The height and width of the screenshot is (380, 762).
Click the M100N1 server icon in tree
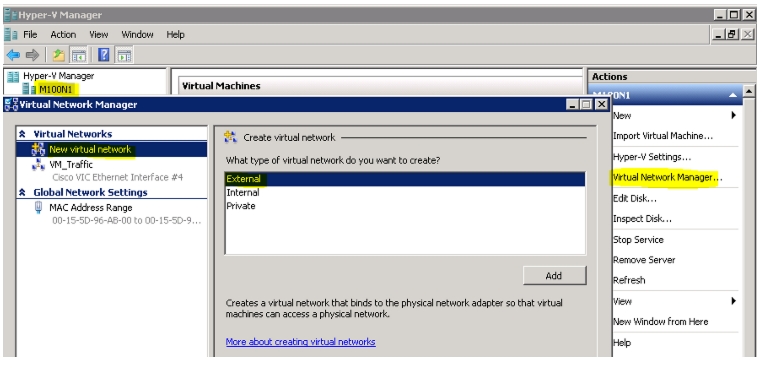point(29,89)
